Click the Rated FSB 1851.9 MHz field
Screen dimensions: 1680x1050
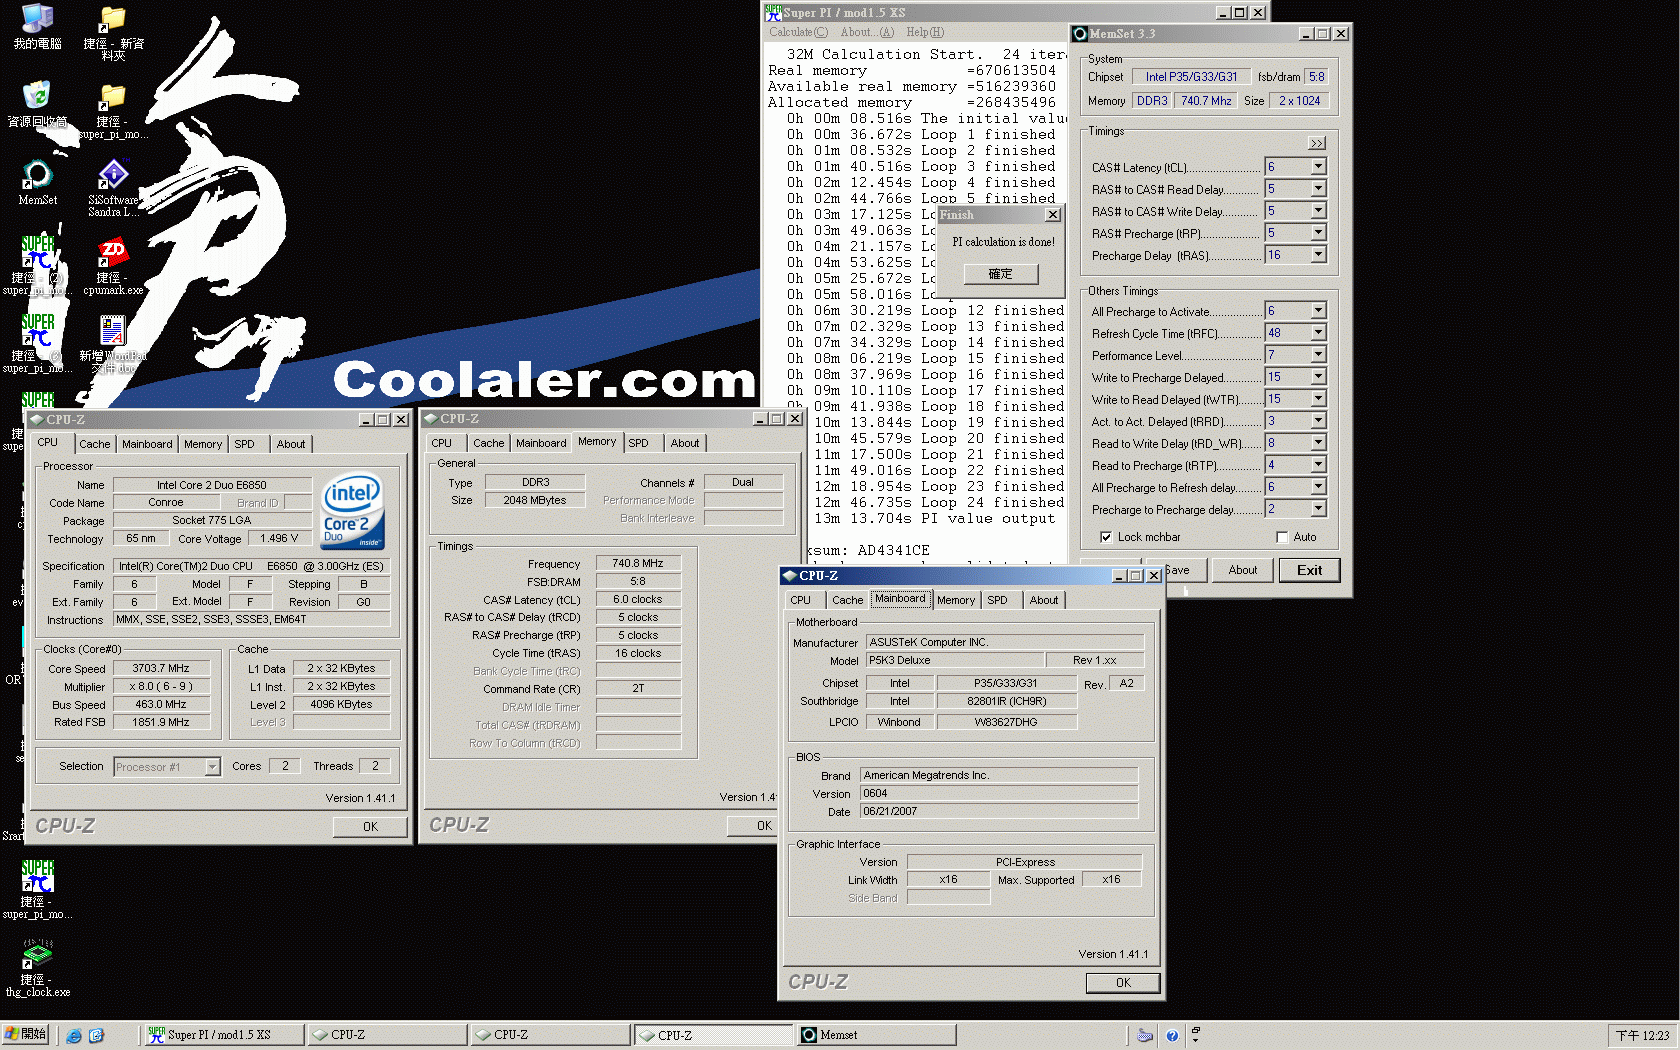(x=161, y=722)
